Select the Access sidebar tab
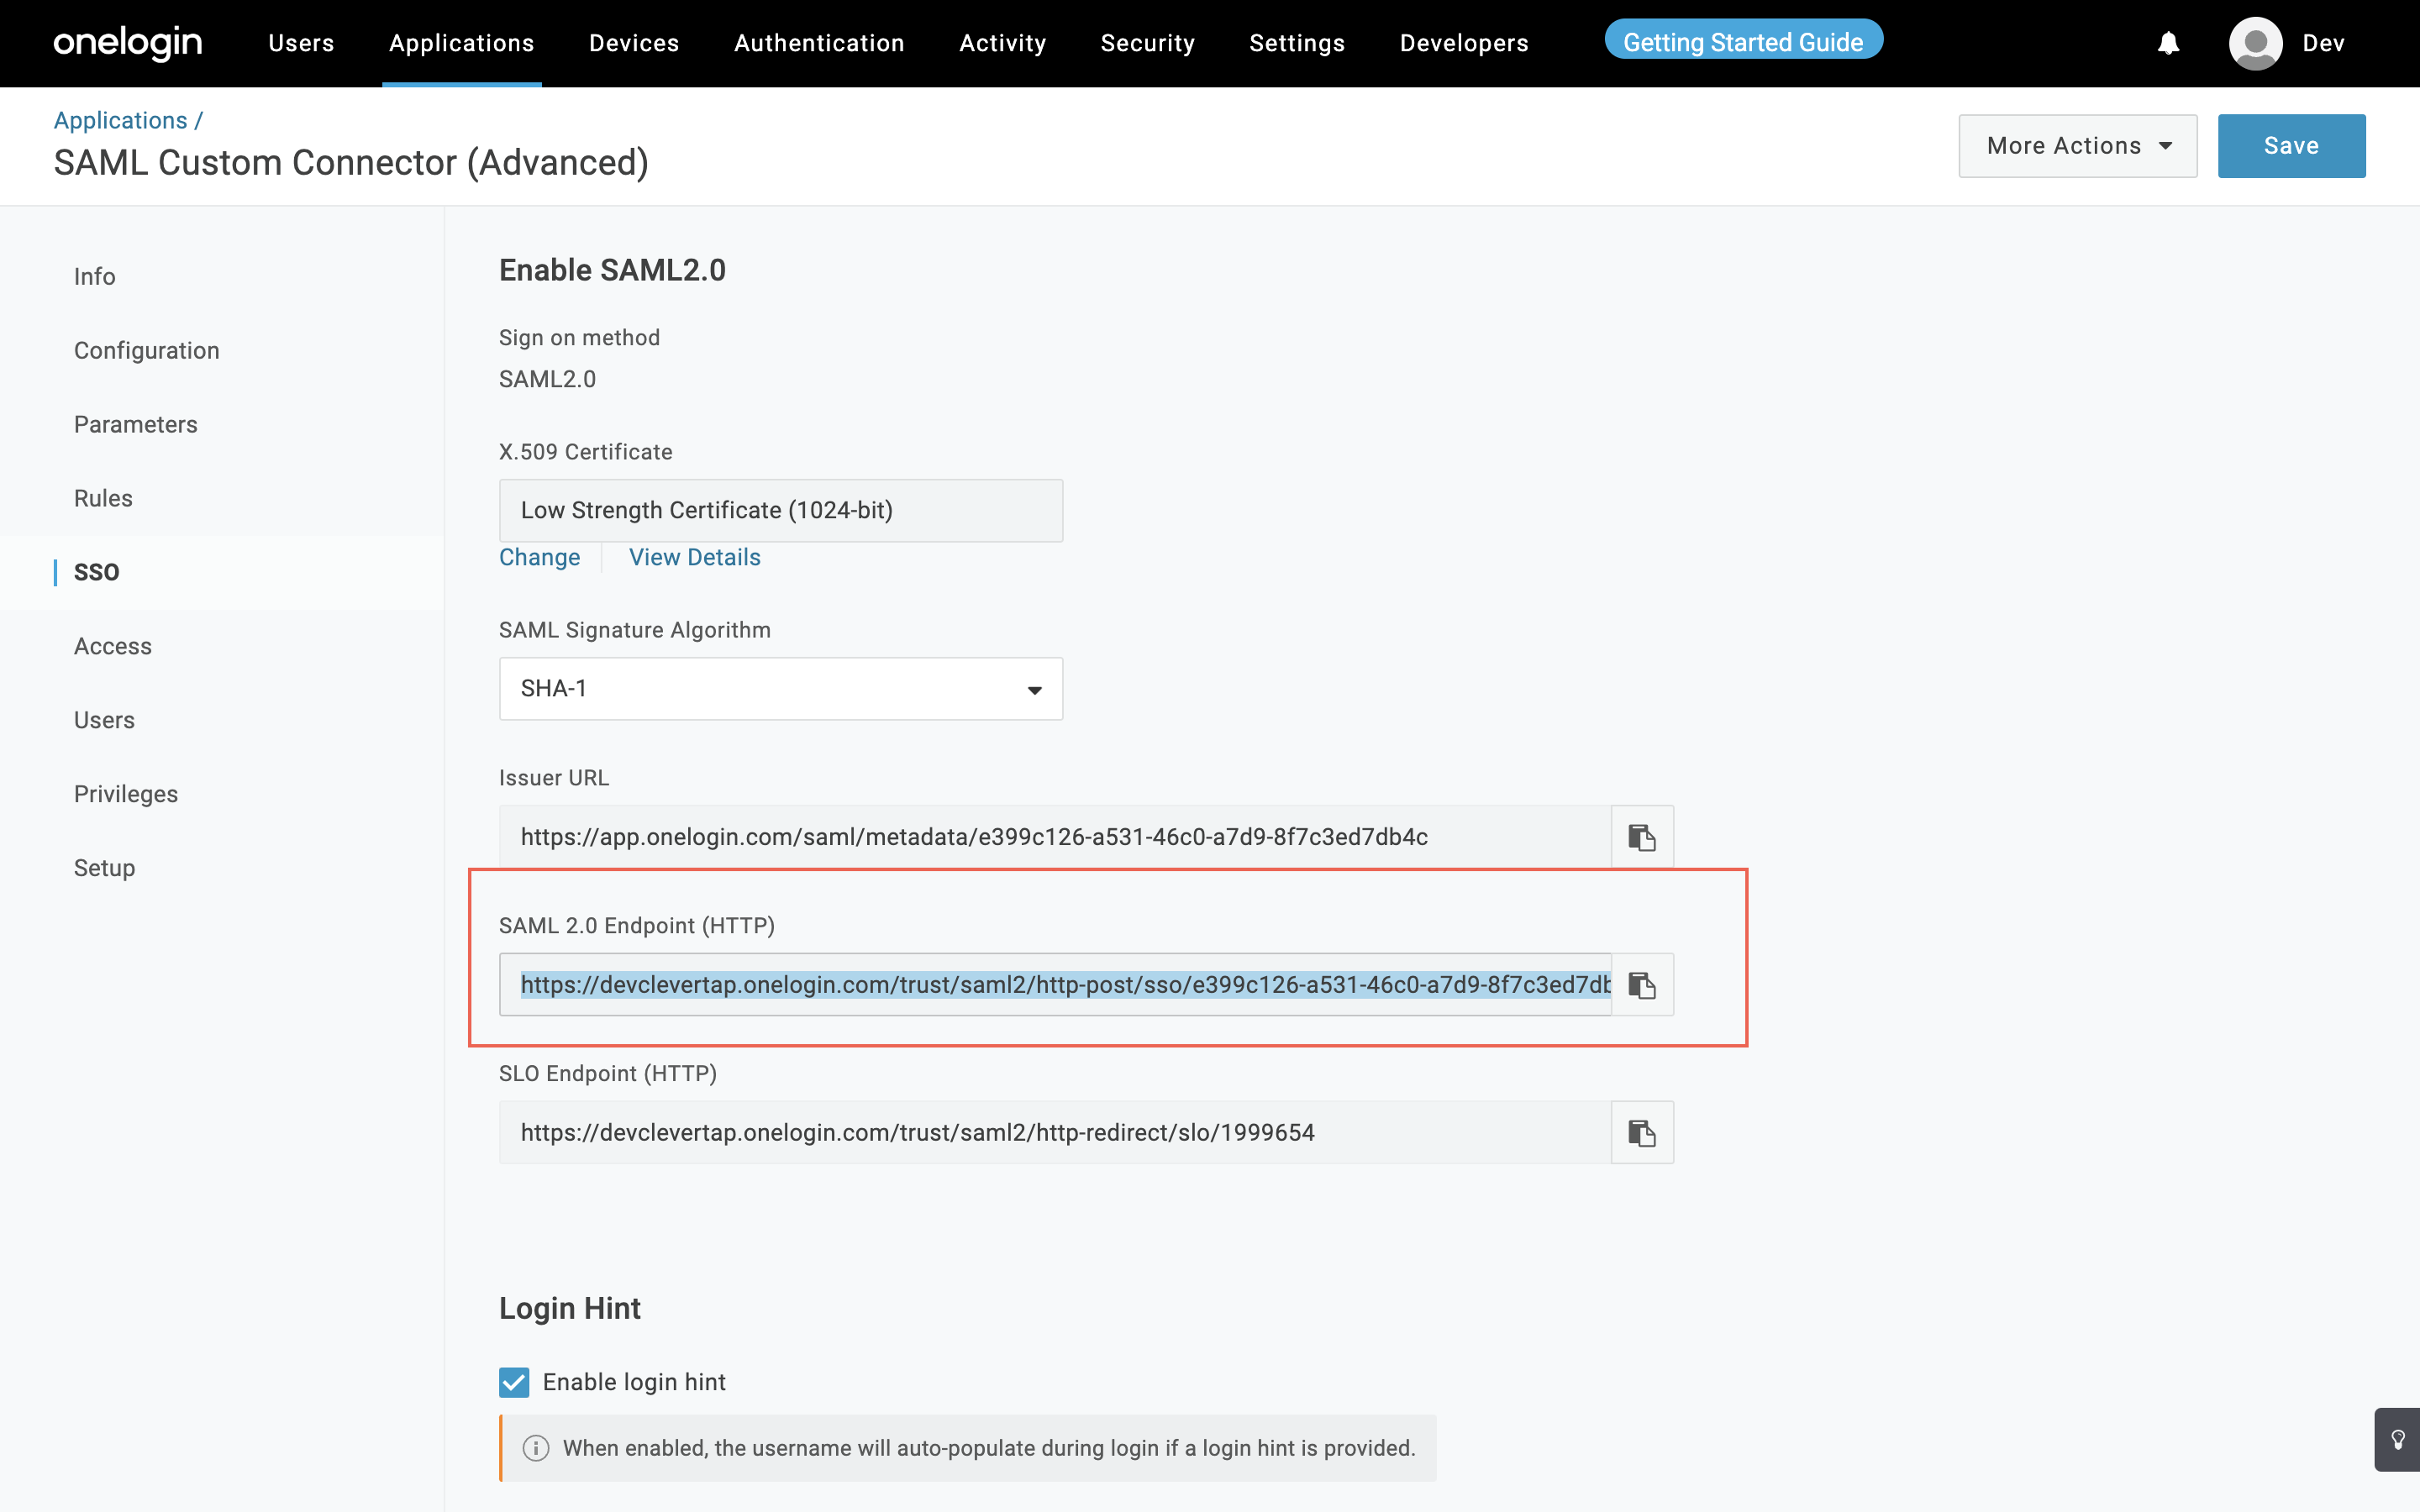 click(112, 646)
